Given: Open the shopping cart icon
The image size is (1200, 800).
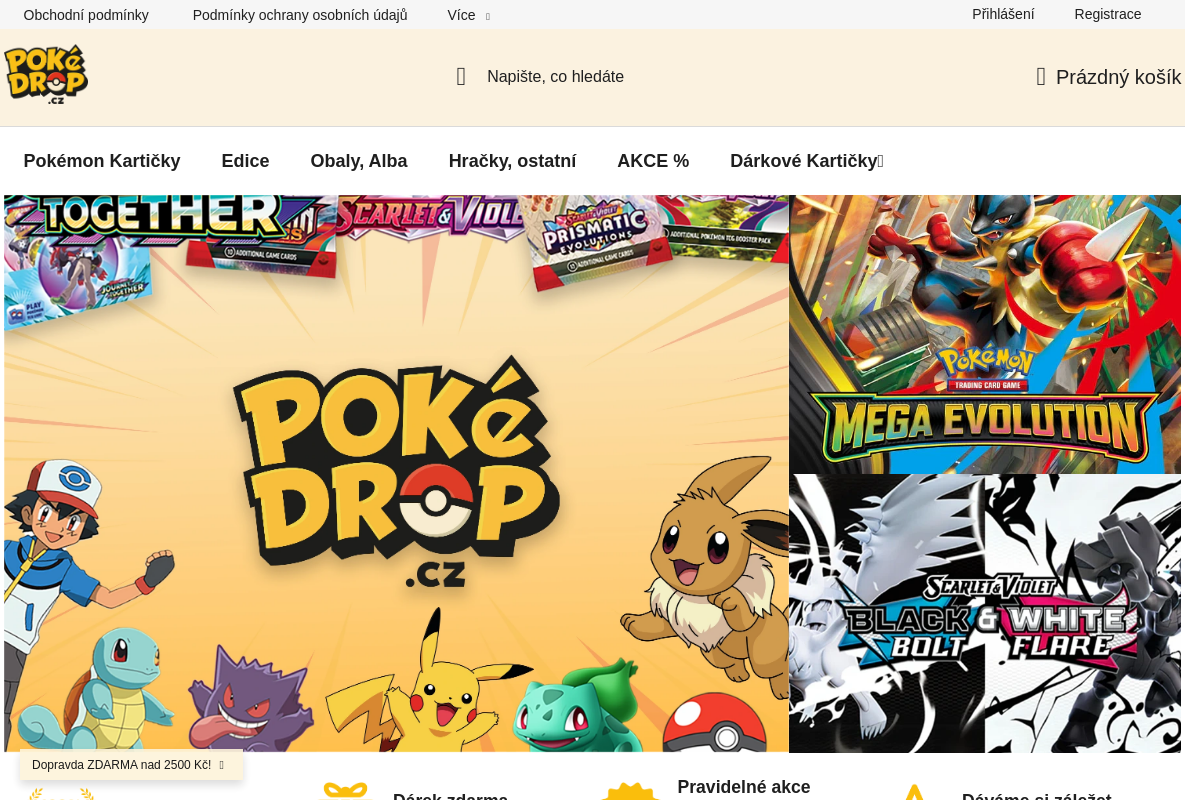Looking at the screenshot, I should (x=1041, y=77).
